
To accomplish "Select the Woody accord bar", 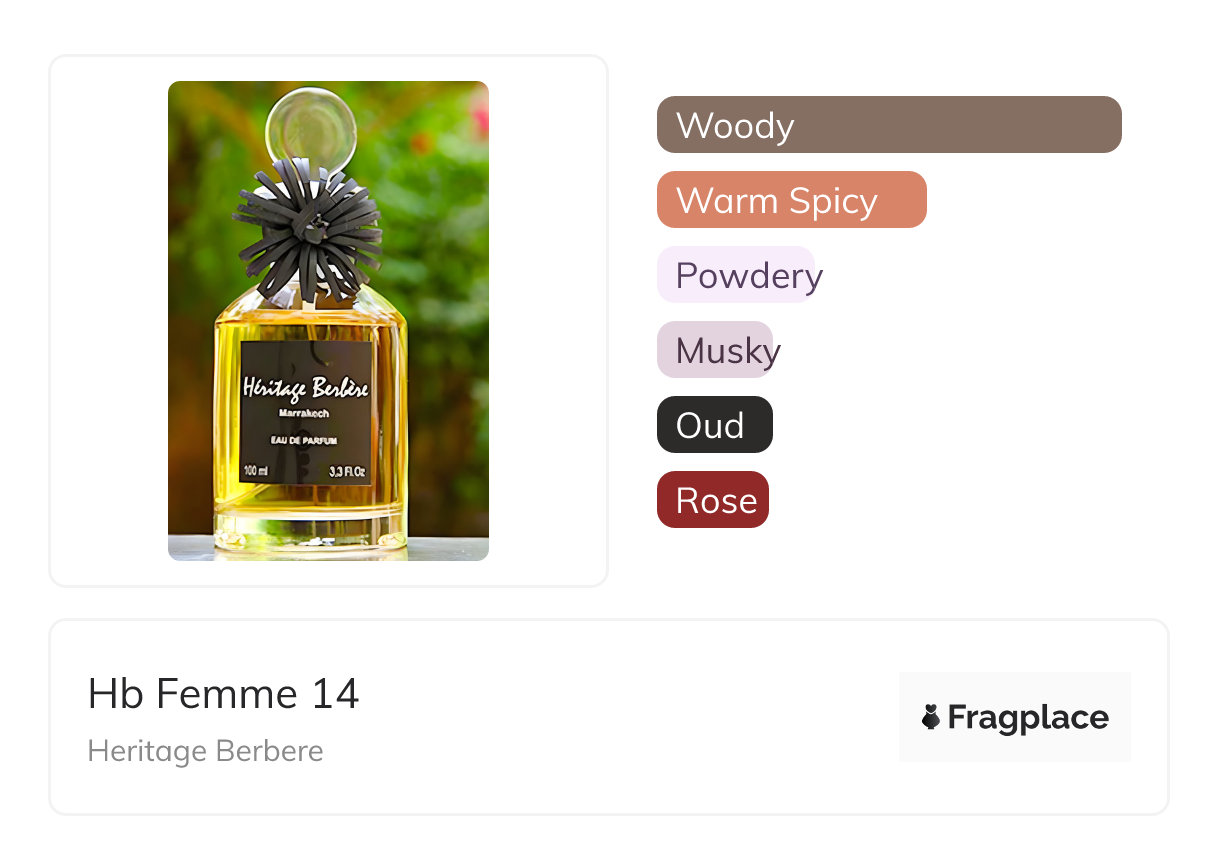I will [889, 125].
